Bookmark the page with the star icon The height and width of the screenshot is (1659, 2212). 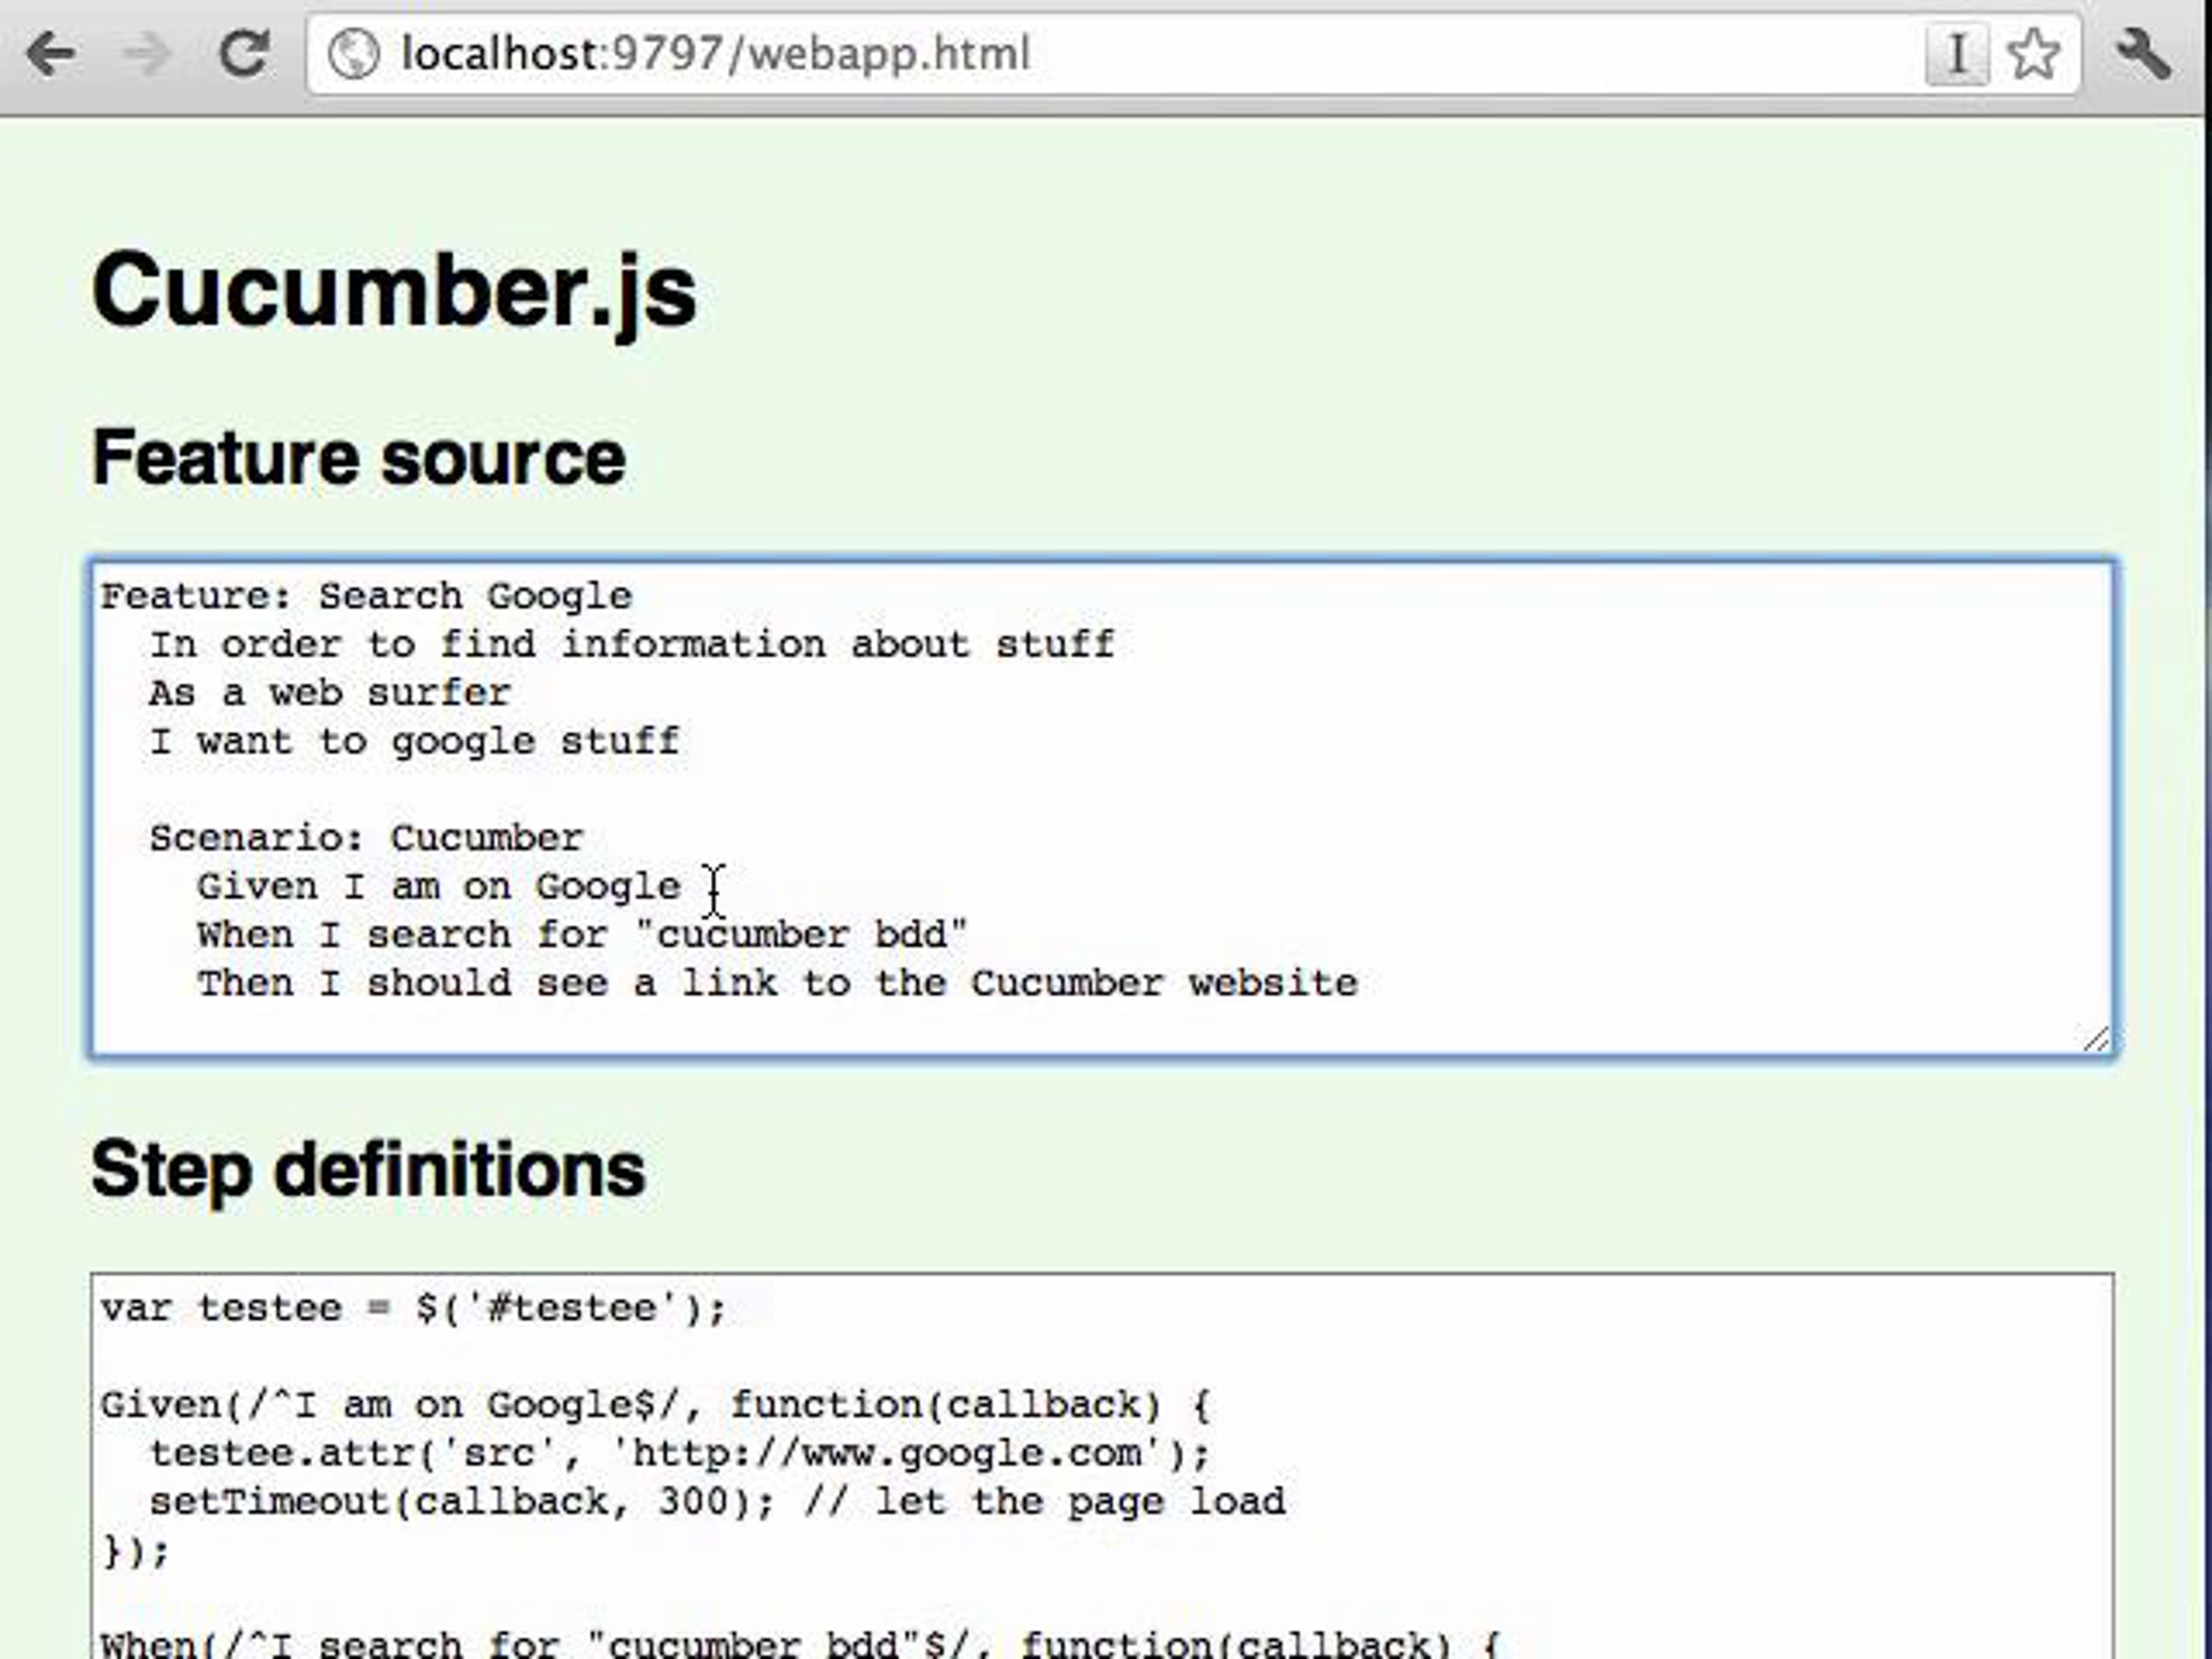[2034, 54]
